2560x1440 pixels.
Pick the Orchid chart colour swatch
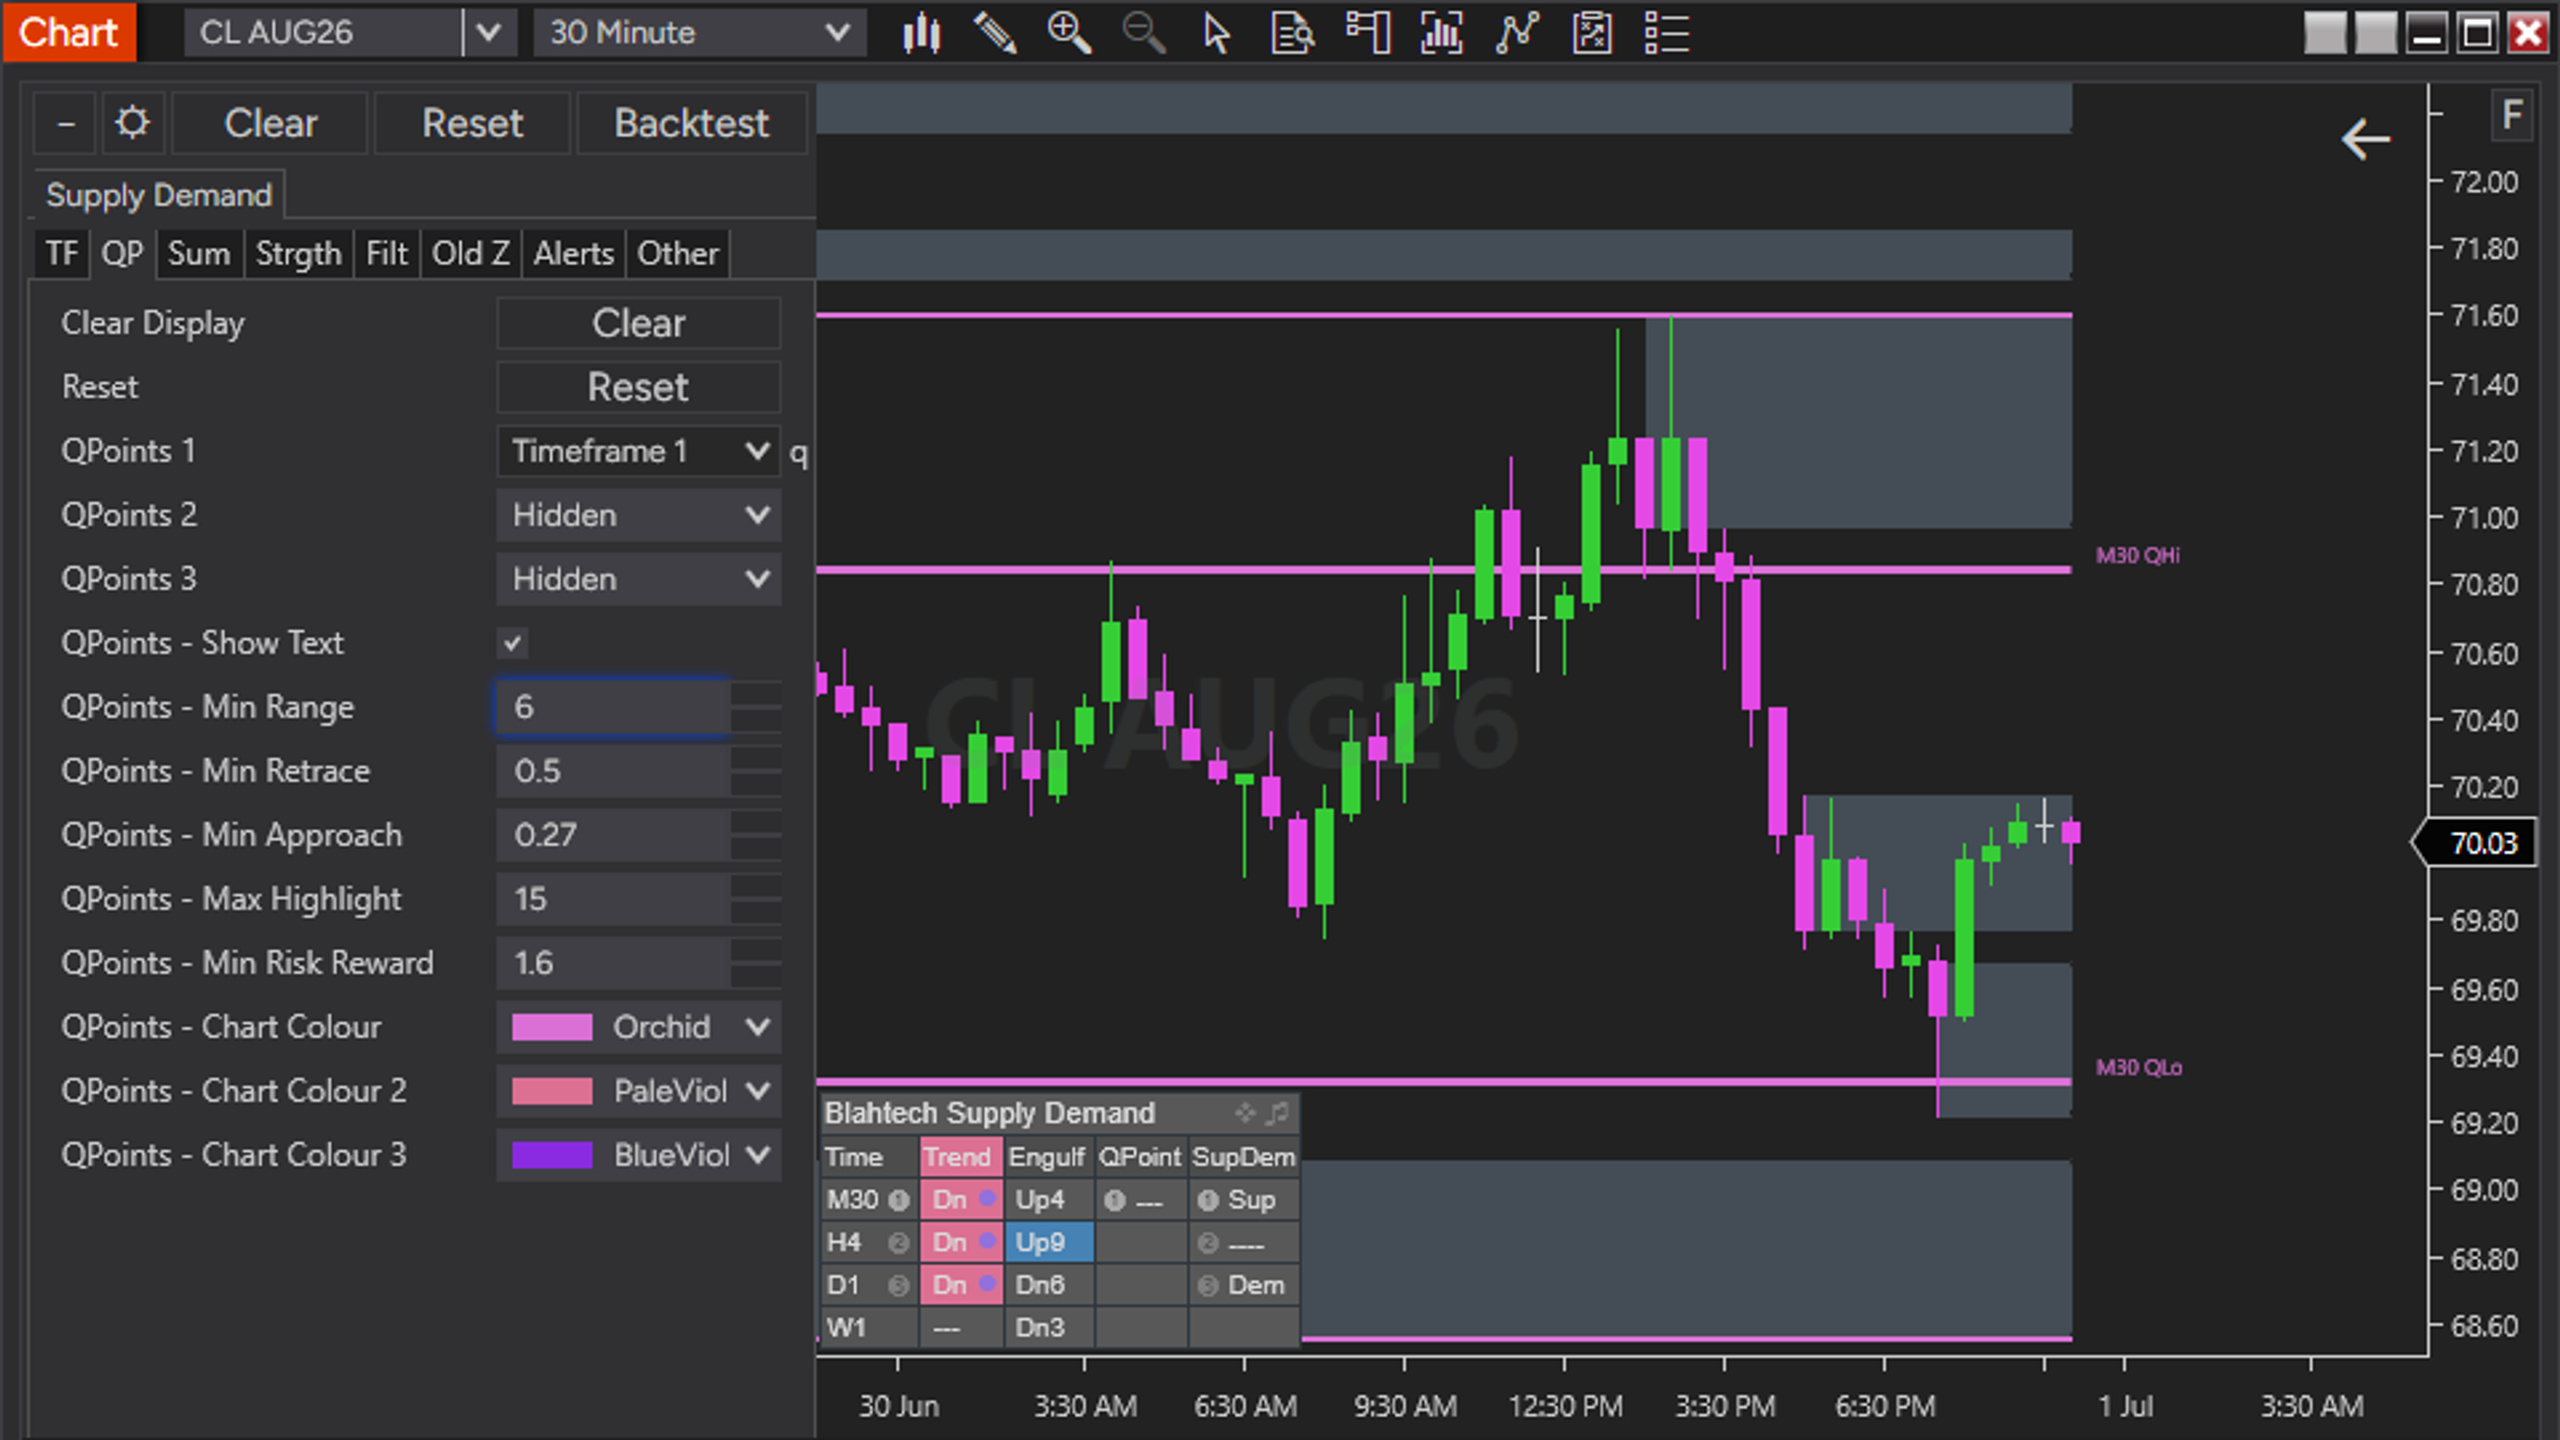[552, 1027]
